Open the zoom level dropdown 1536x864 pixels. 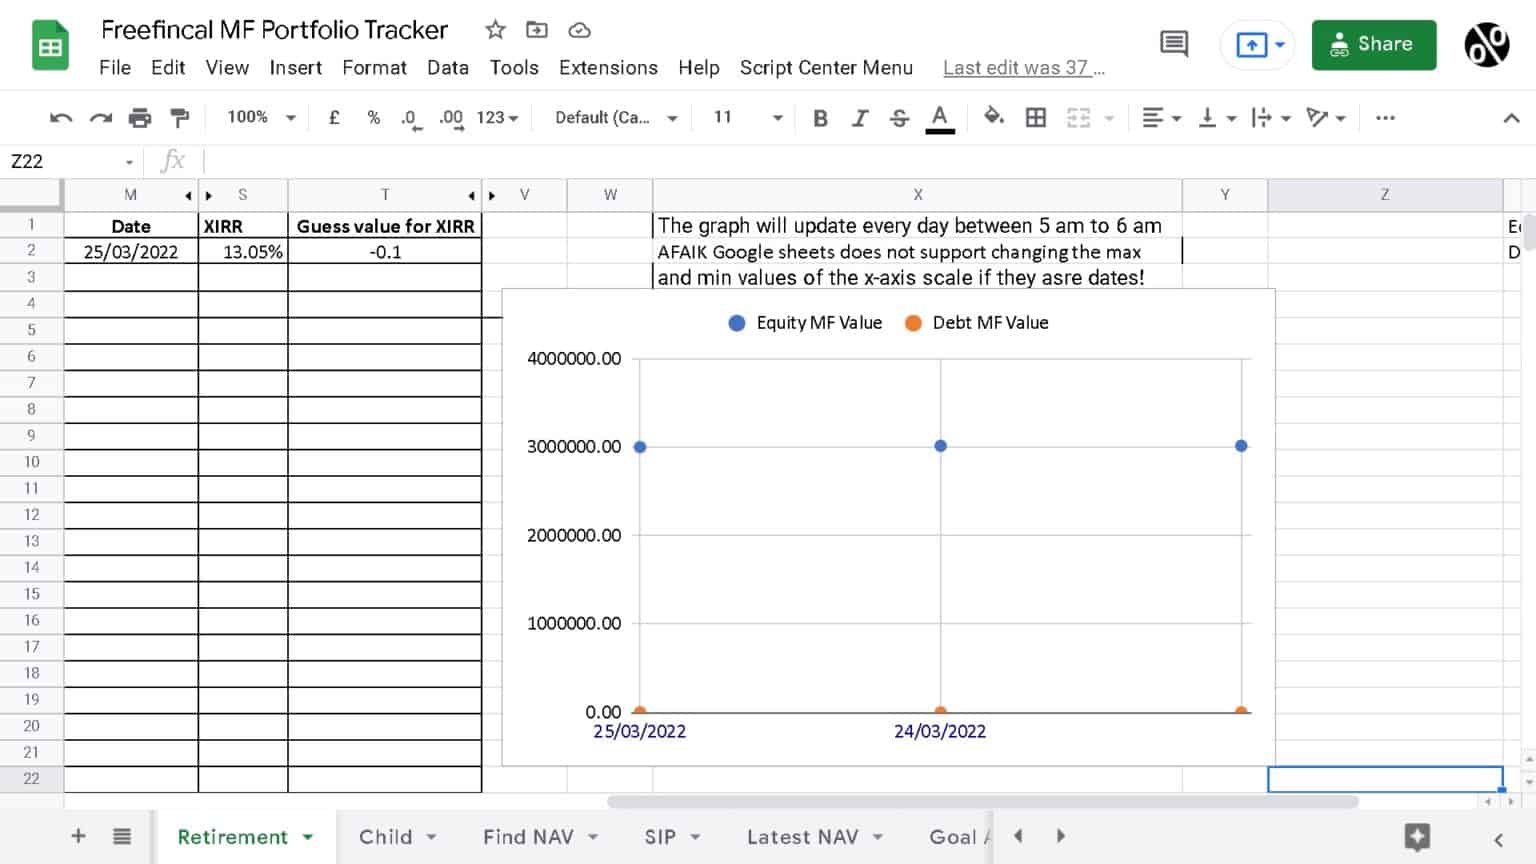pyautogui.click(x=258, y=117)
